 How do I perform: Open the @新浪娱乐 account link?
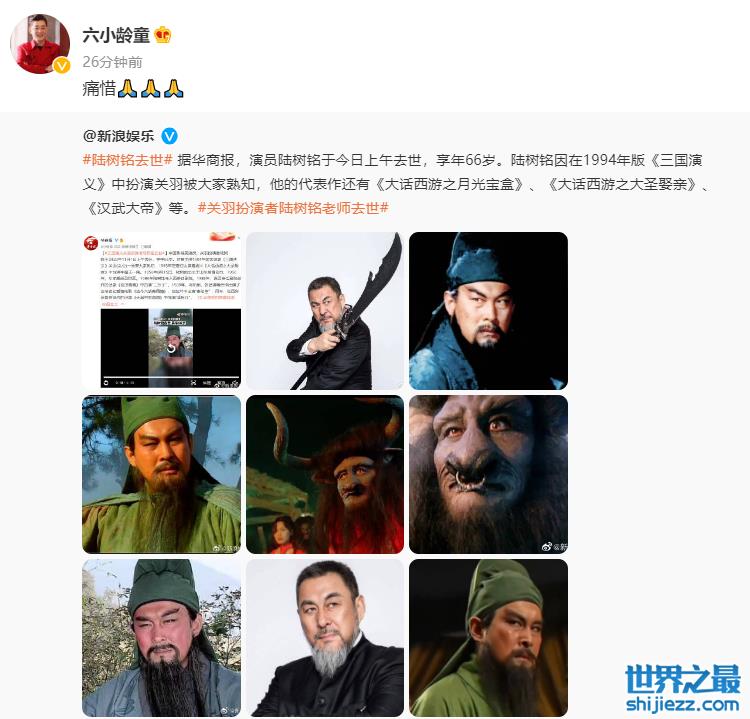(x=119, y=136)
